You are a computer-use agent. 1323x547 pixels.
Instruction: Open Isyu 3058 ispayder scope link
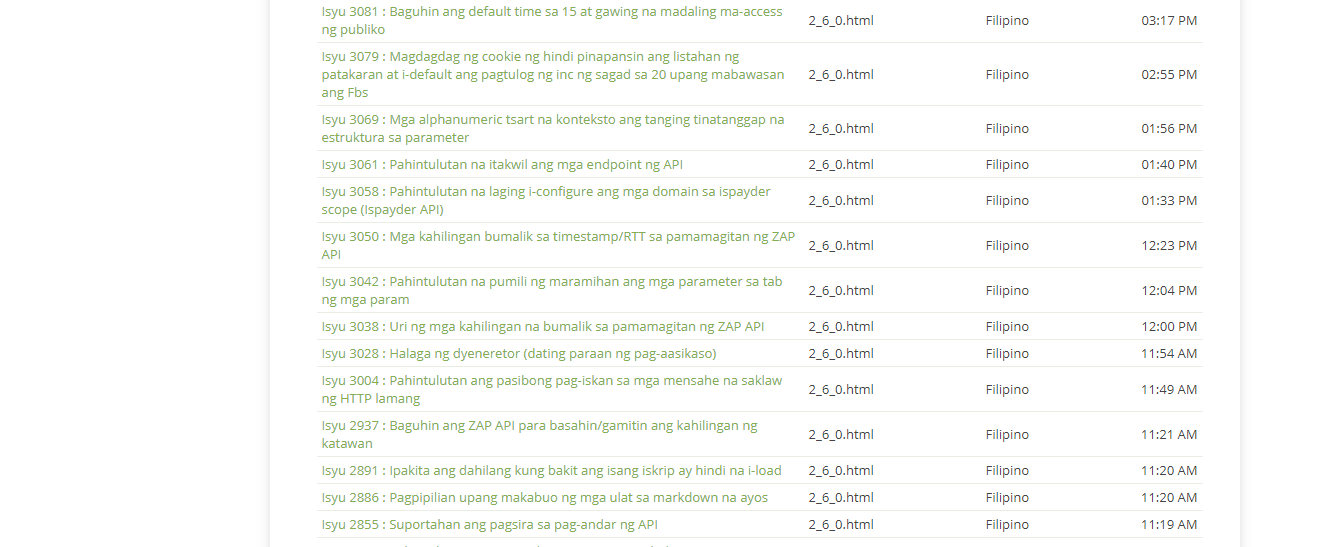546,200
